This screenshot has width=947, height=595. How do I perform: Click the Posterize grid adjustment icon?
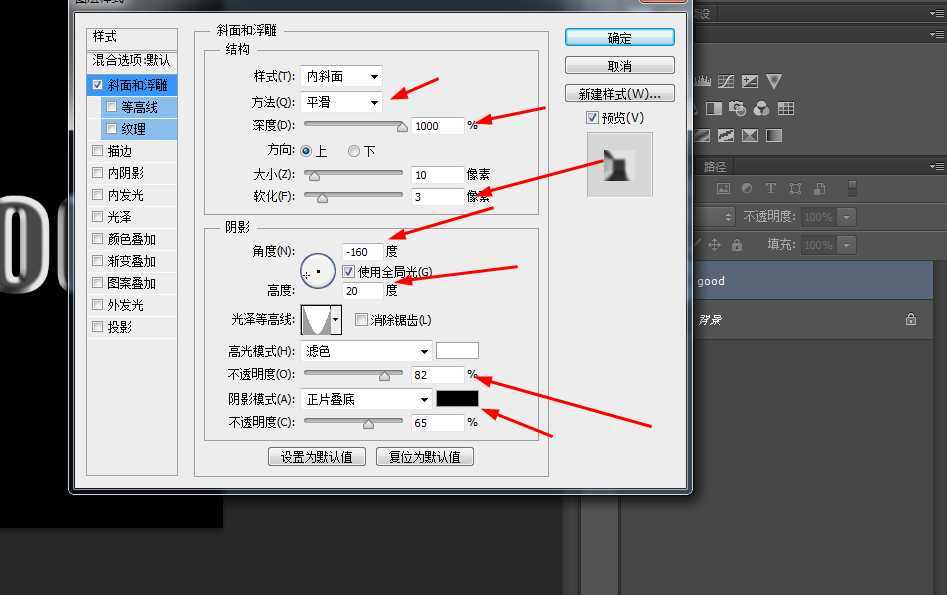pyautogui.click(x=785, y=107)
